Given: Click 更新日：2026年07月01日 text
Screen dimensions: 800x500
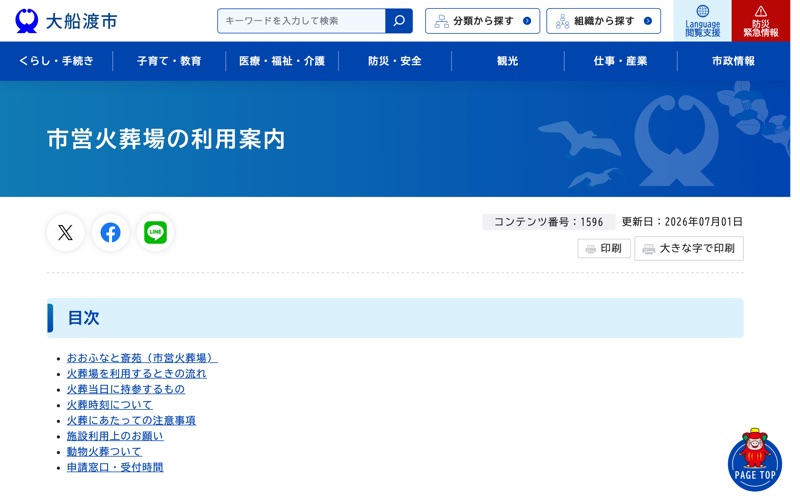Looking at the screenshot, I should 682,222.
